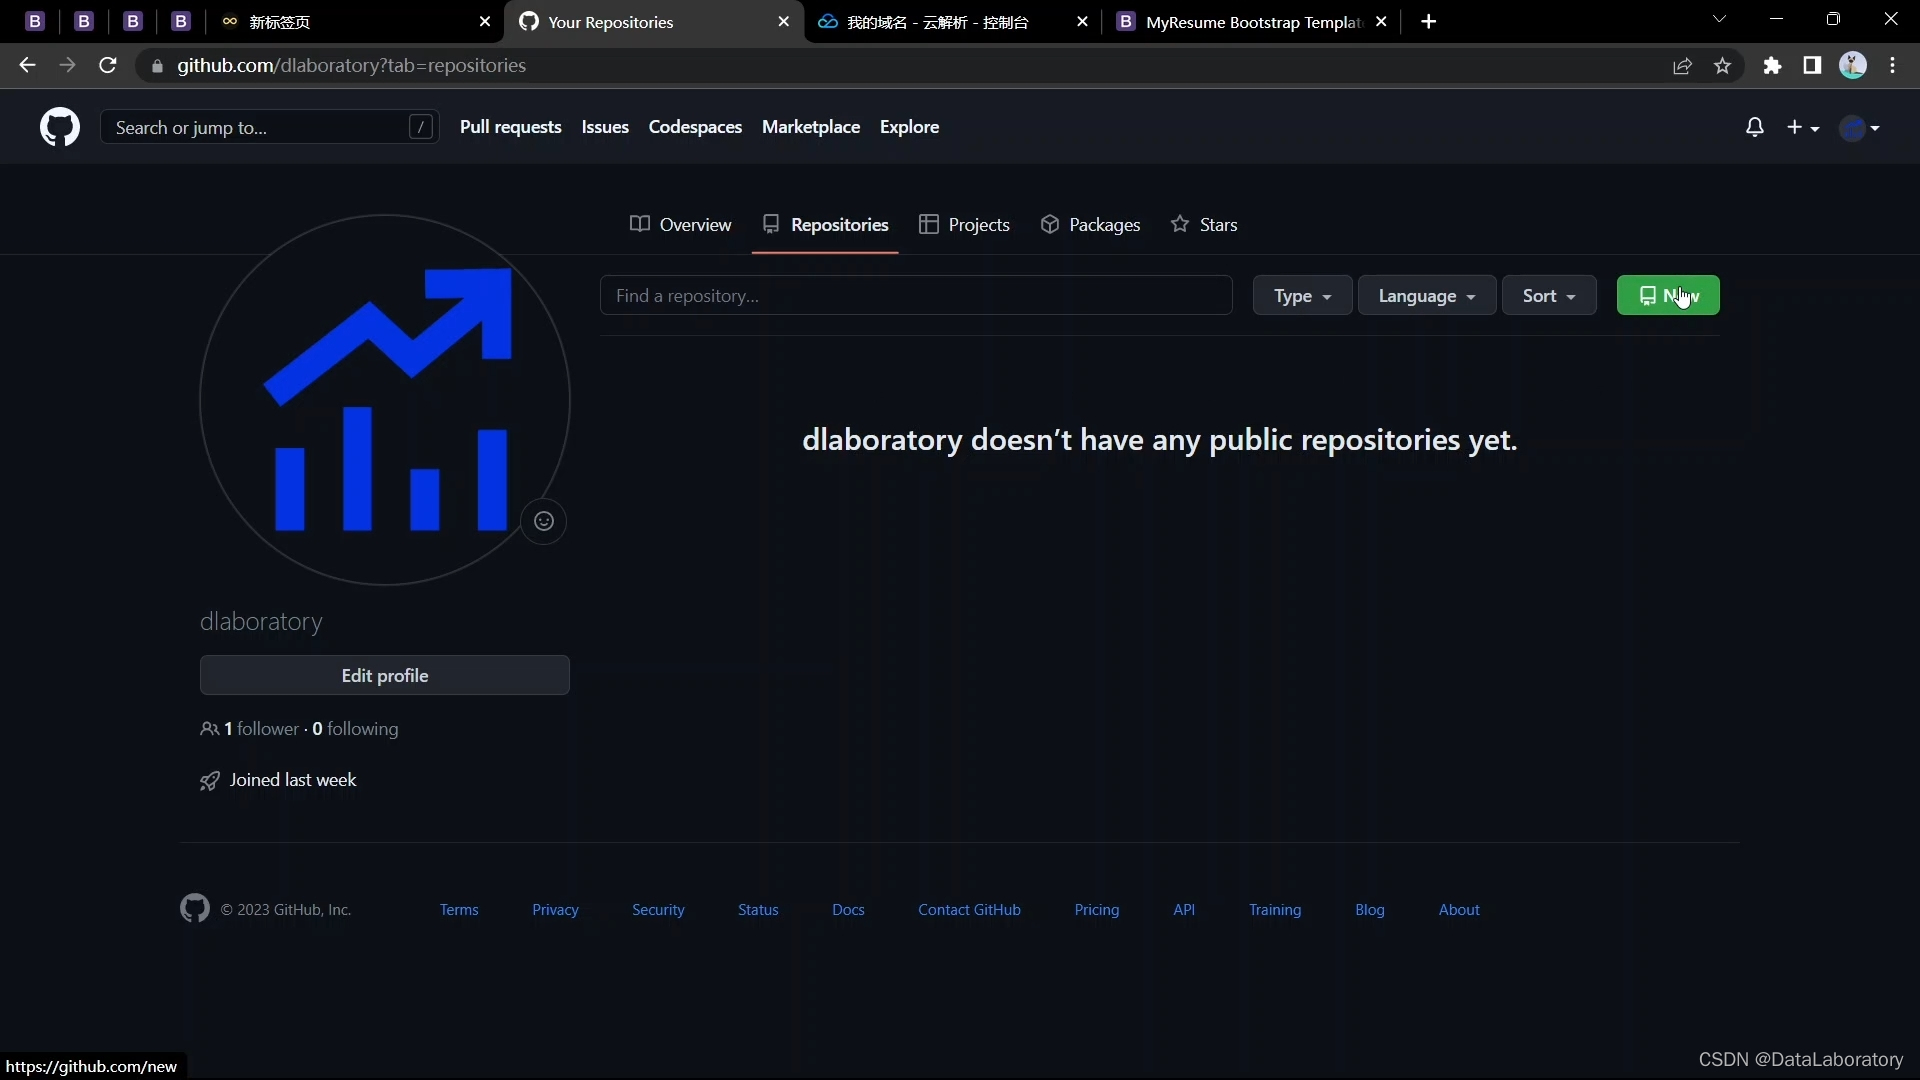
Task: Open Issues in the header
Action: tap(605, 127)
